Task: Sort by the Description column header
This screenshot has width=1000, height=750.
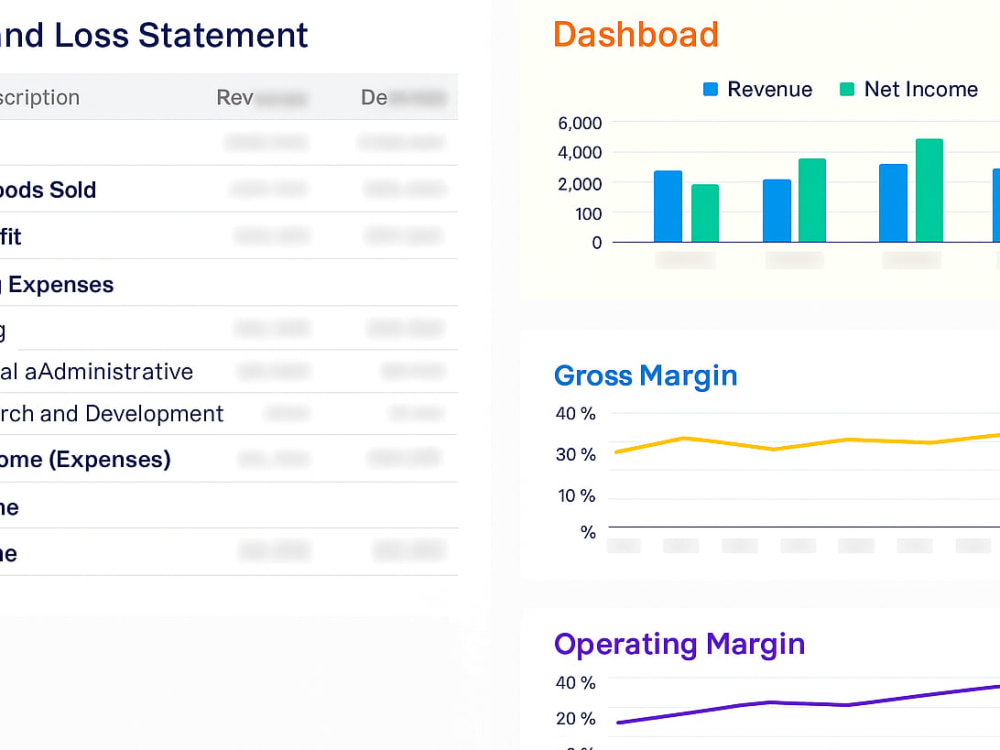Action: [40, 98]
